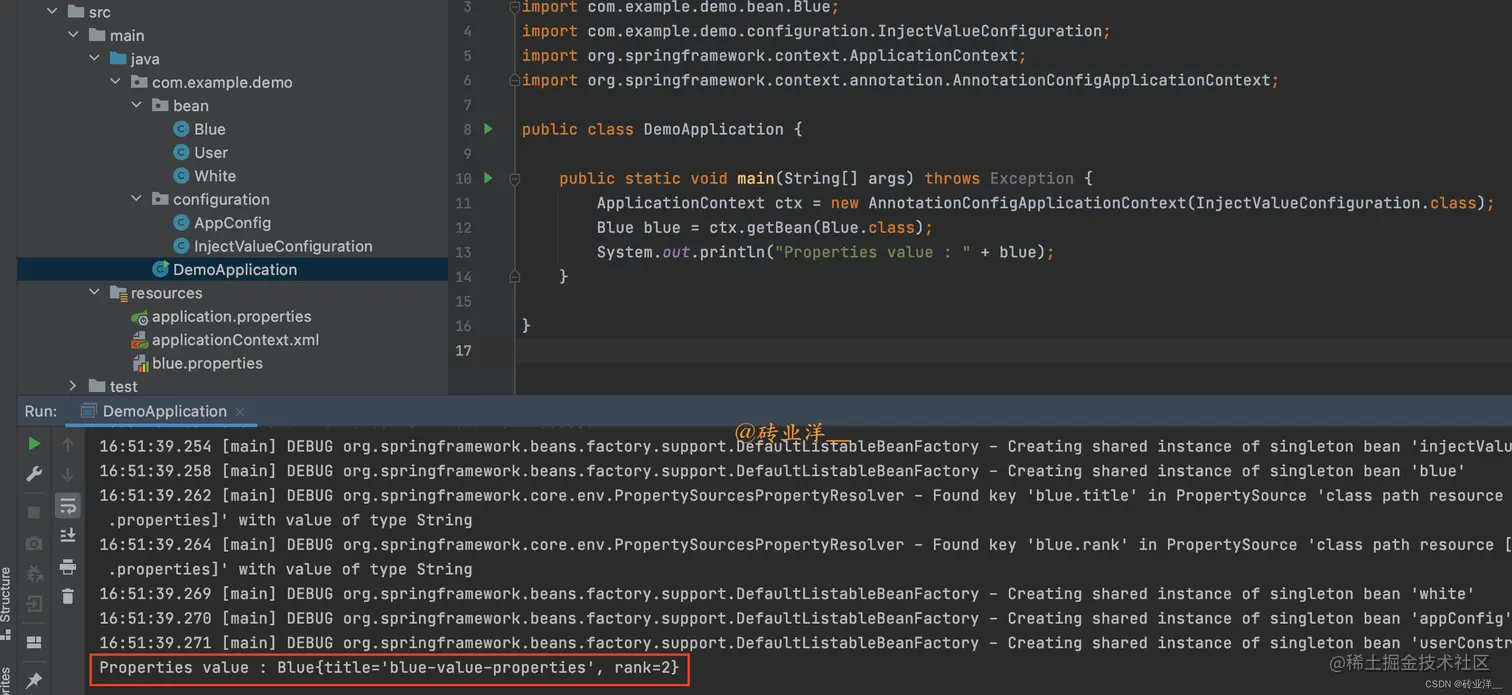Click 'DemoApplication' class name in line 8
1512x695 pixels.
(x=713, y=129)
